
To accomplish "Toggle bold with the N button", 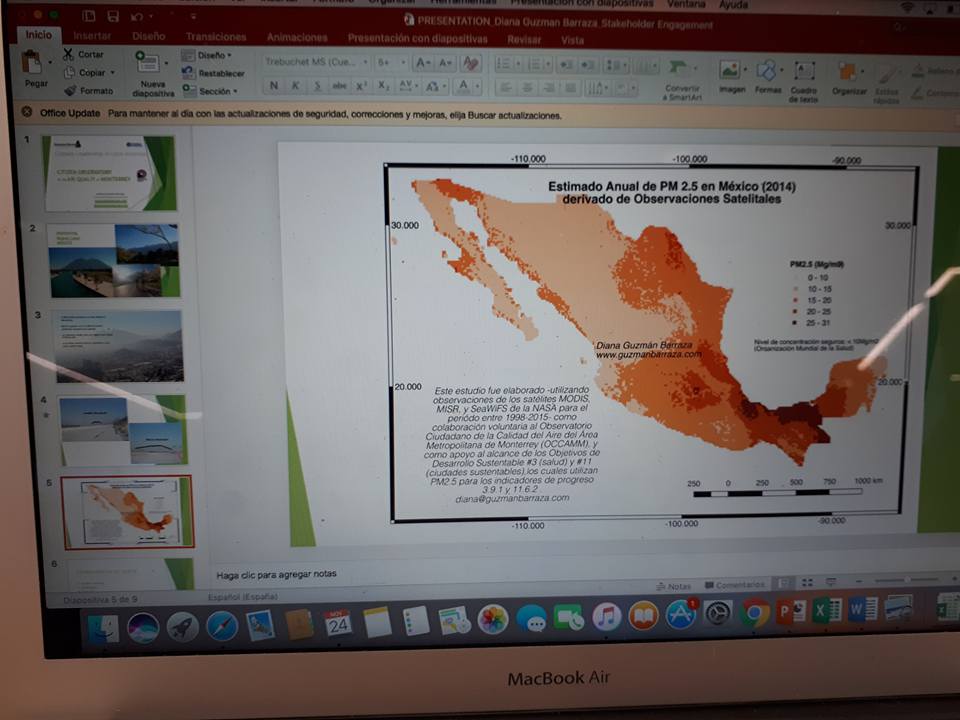I will coord(274,86).
